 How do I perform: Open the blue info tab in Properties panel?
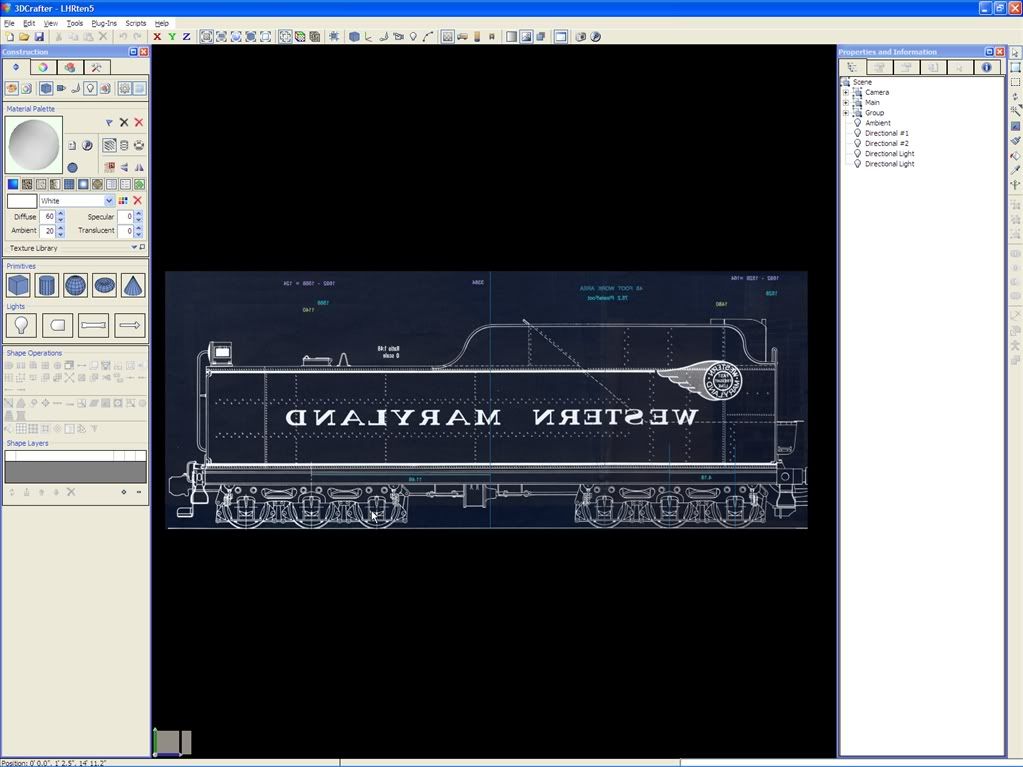(986, 67)
